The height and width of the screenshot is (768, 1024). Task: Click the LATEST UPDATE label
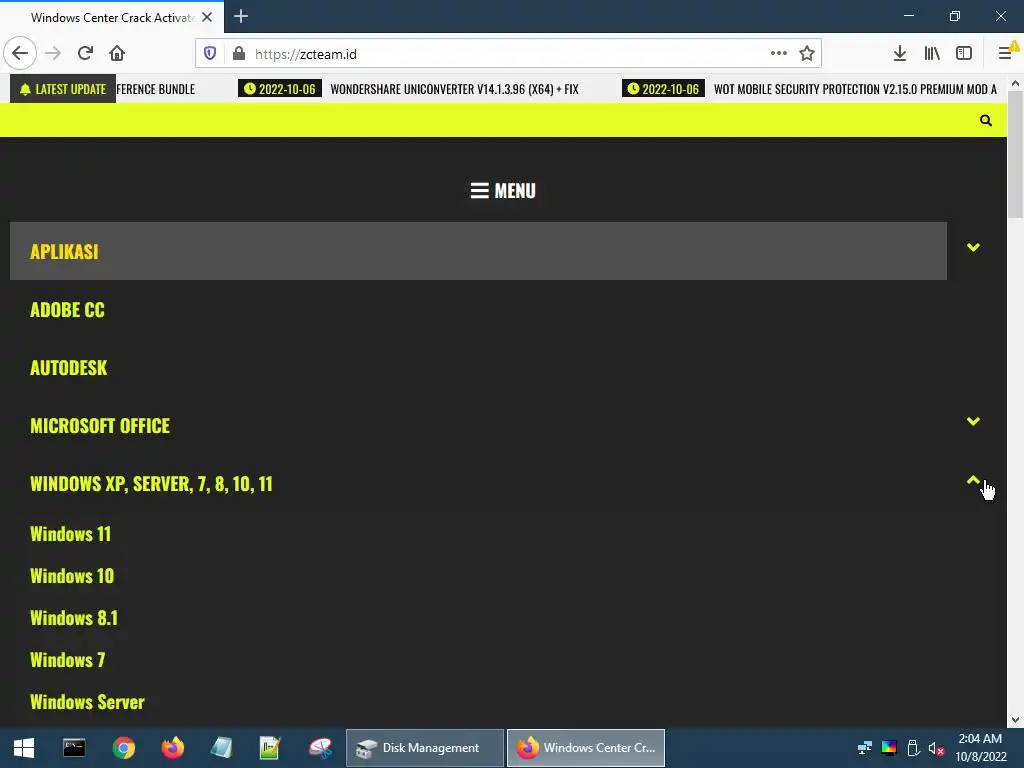pos(63,89)
